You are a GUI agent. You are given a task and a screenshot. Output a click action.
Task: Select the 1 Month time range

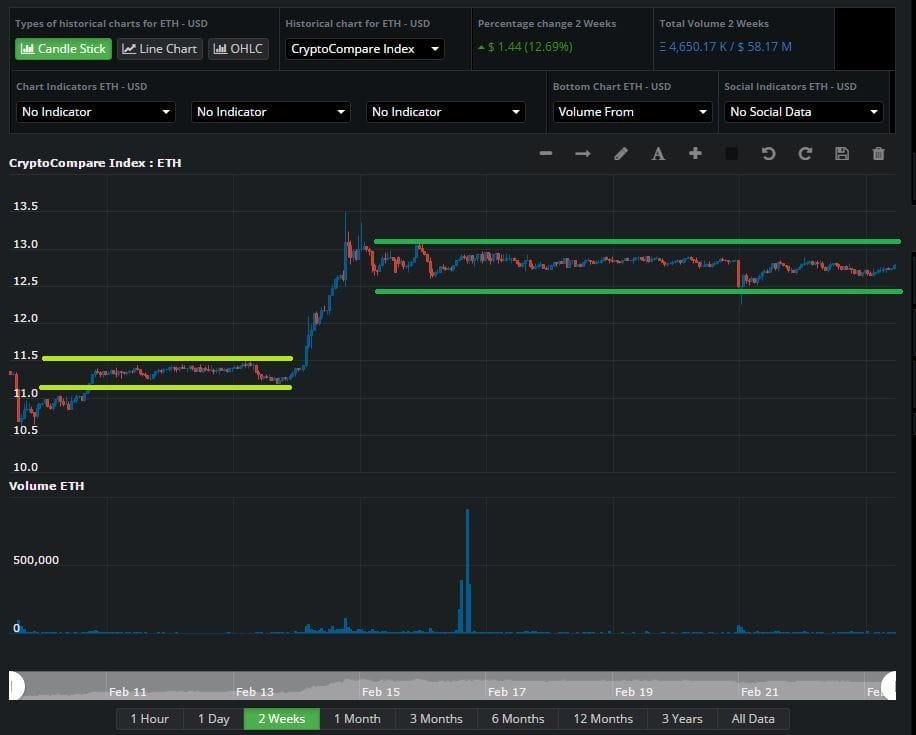point(357,719)
